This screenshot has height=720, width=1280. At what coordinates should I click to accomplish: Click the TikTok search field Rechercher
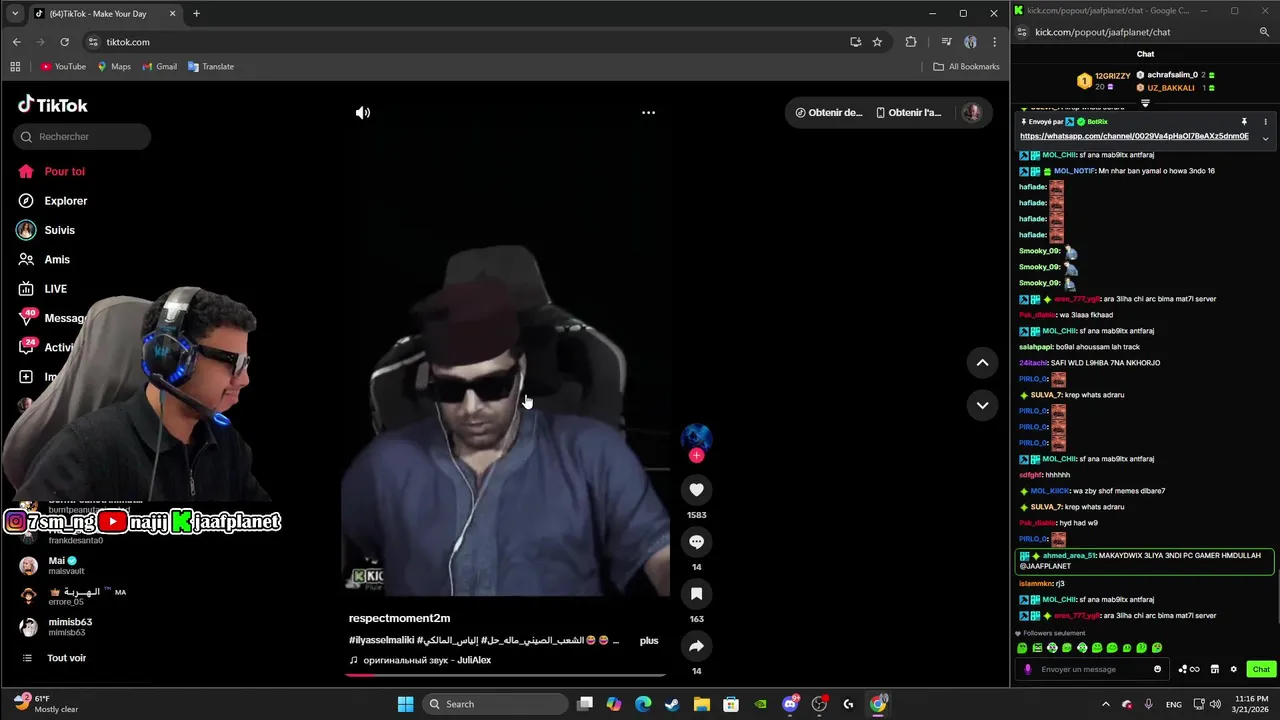coord(82,137)
